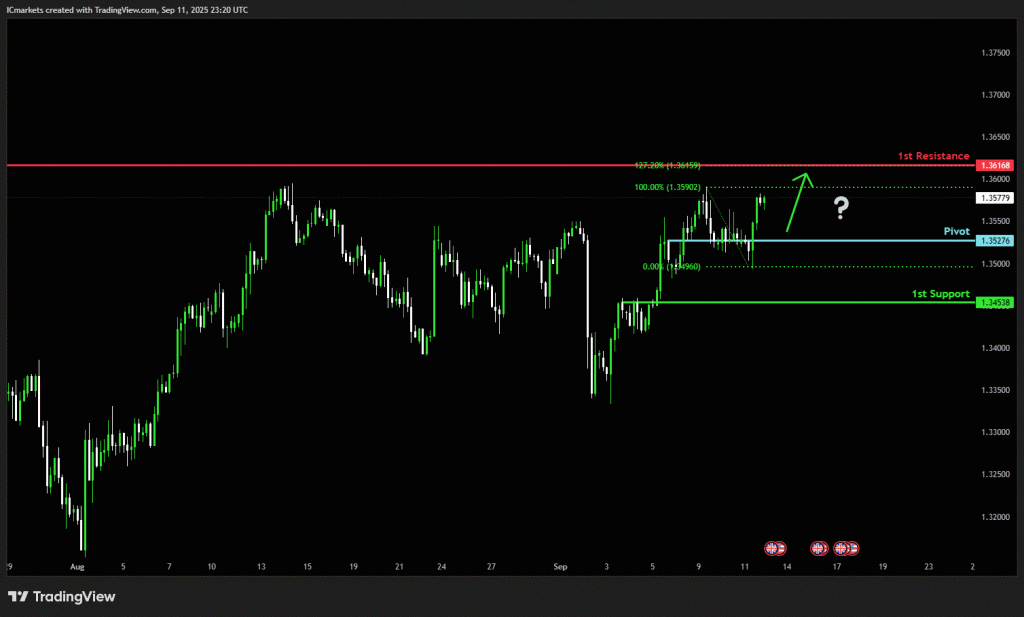Image resolution: width=1024 pixels, height=617 pixels.
Task: Click the 1.32500 price axis label
Action: click(x=995, y=475)
